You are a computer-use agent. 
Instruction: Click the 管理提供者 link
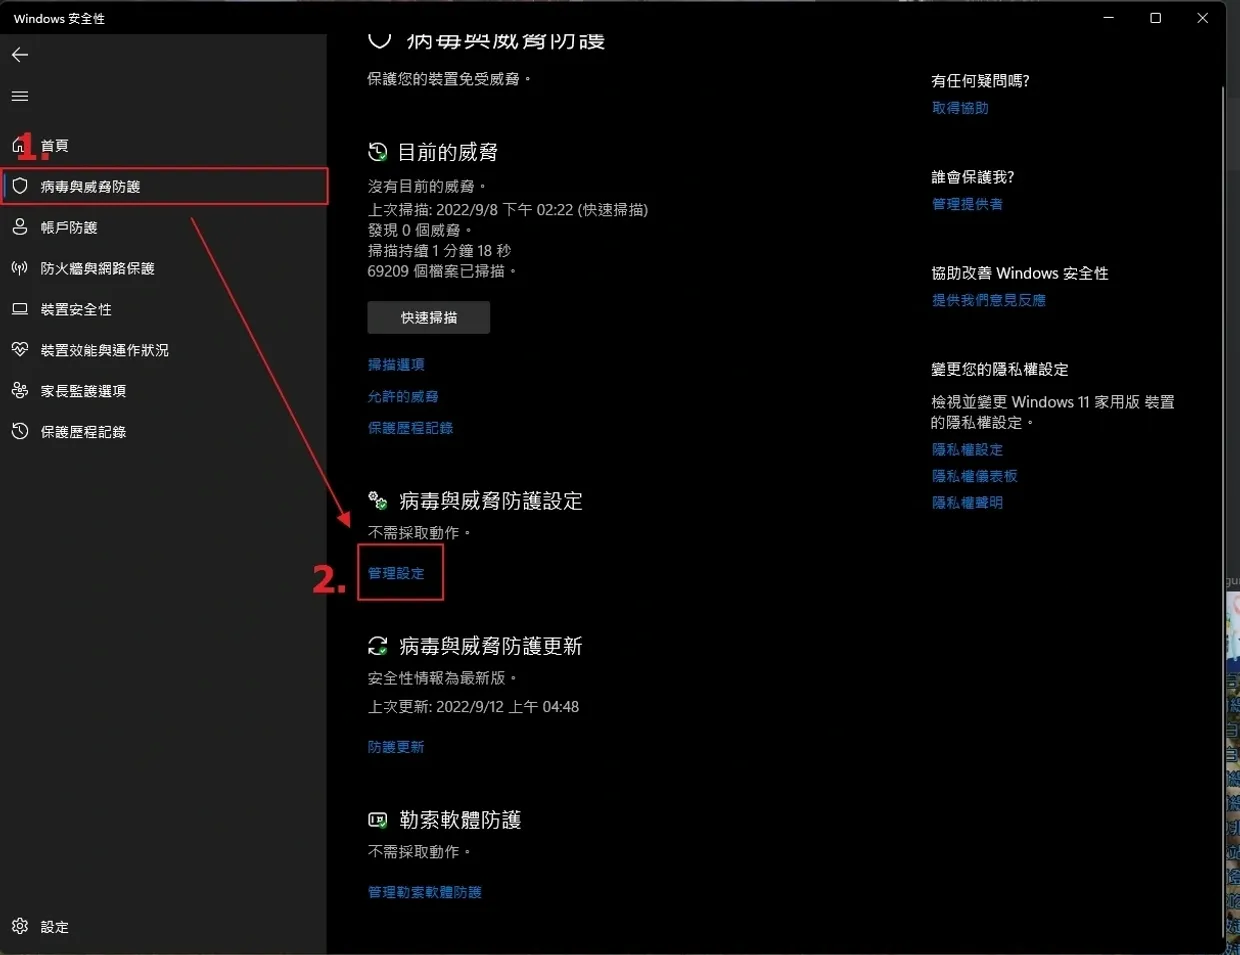pos(967,204)
